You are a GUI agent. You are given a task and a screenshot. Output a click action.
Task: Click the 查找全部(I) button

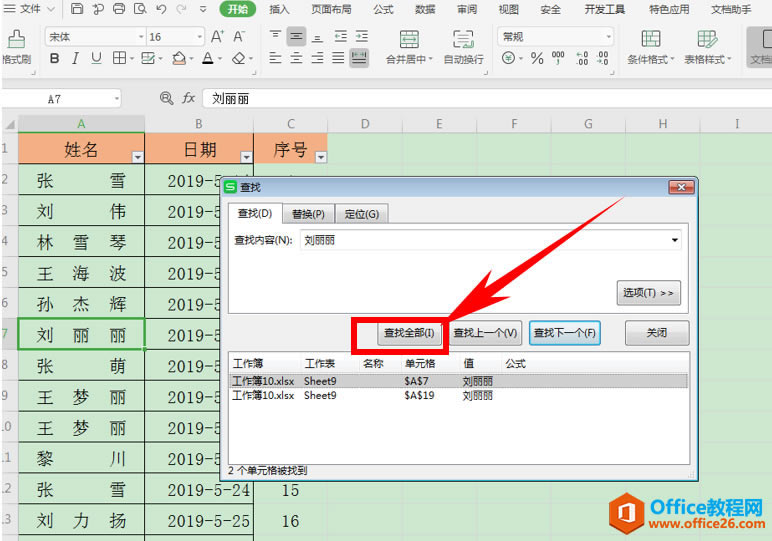(409, 333)
